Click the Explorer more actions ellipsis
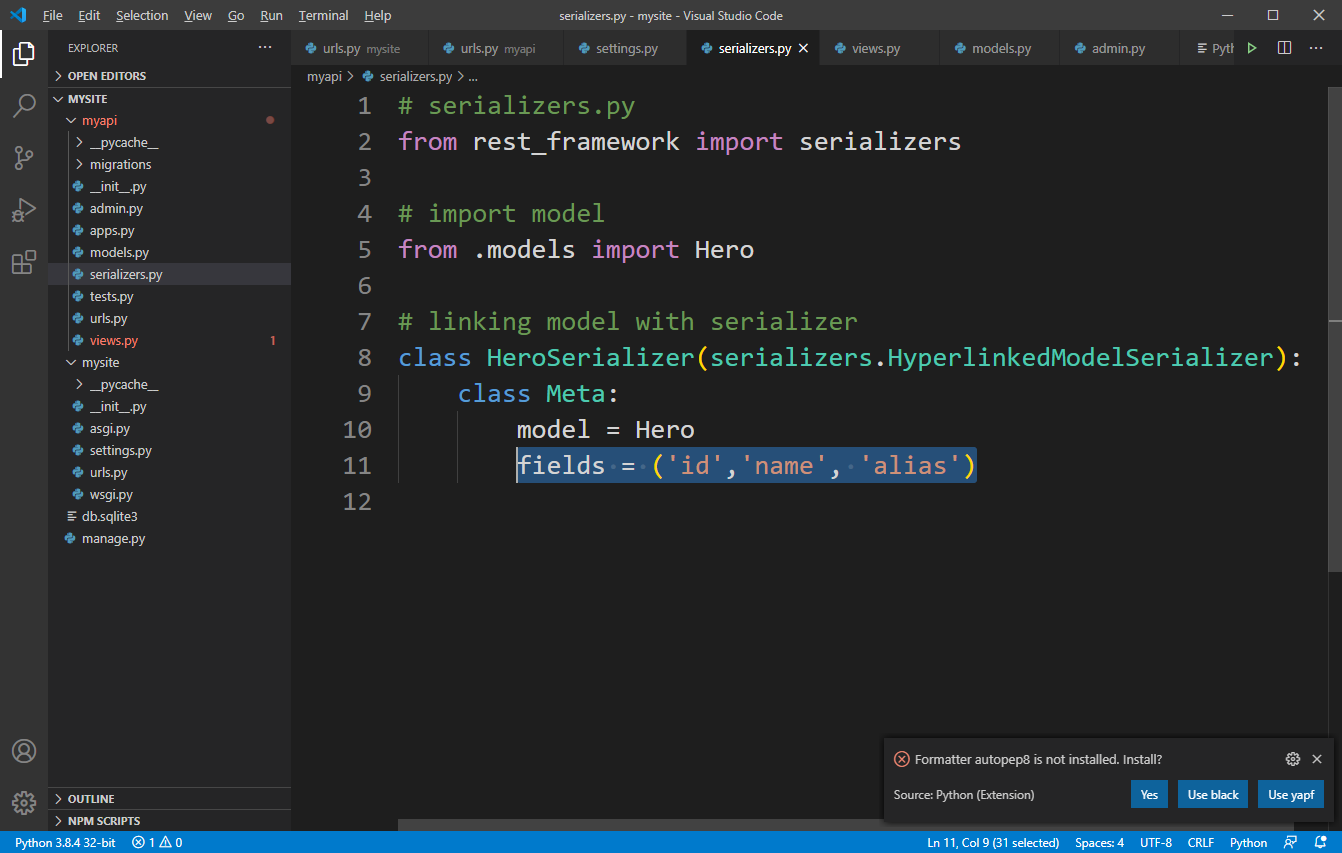This screenshot has width=1342, height=853. click(x=265, y=47)
